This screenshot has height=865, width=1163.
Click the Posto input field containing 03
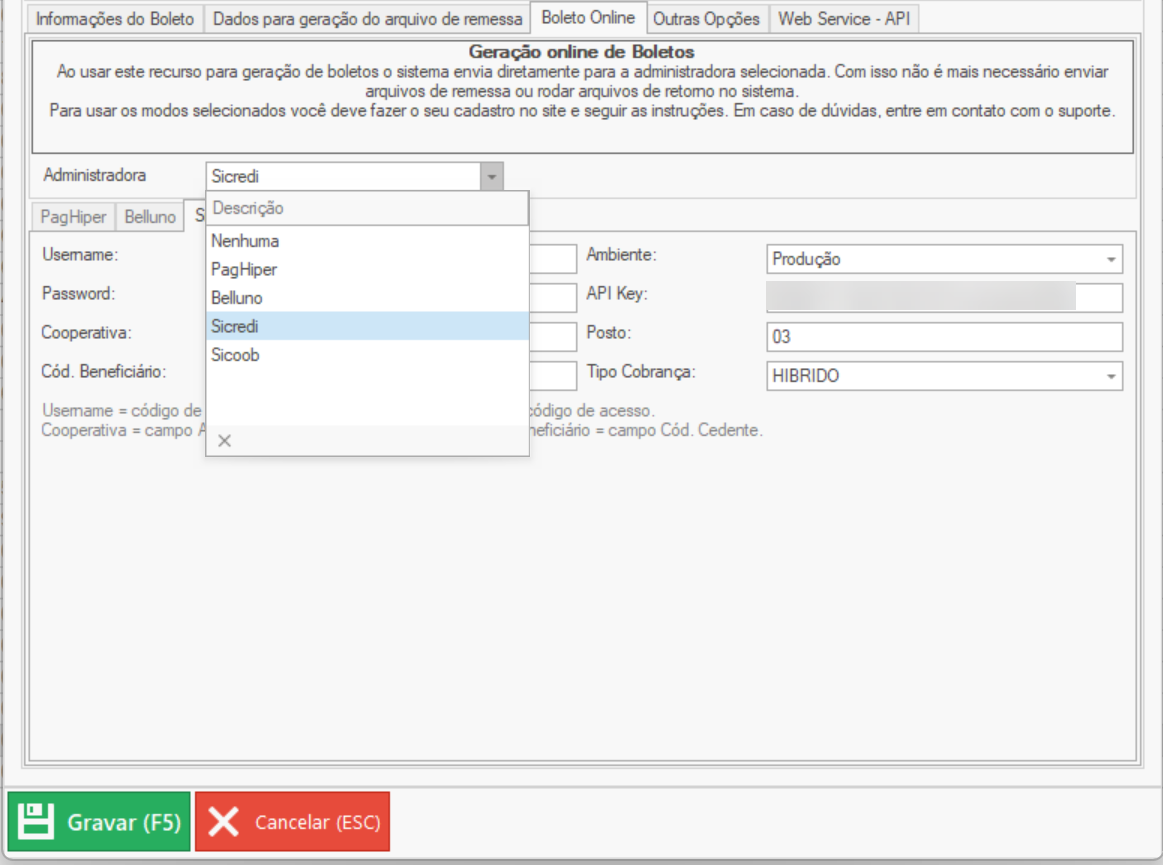[944, 337]
